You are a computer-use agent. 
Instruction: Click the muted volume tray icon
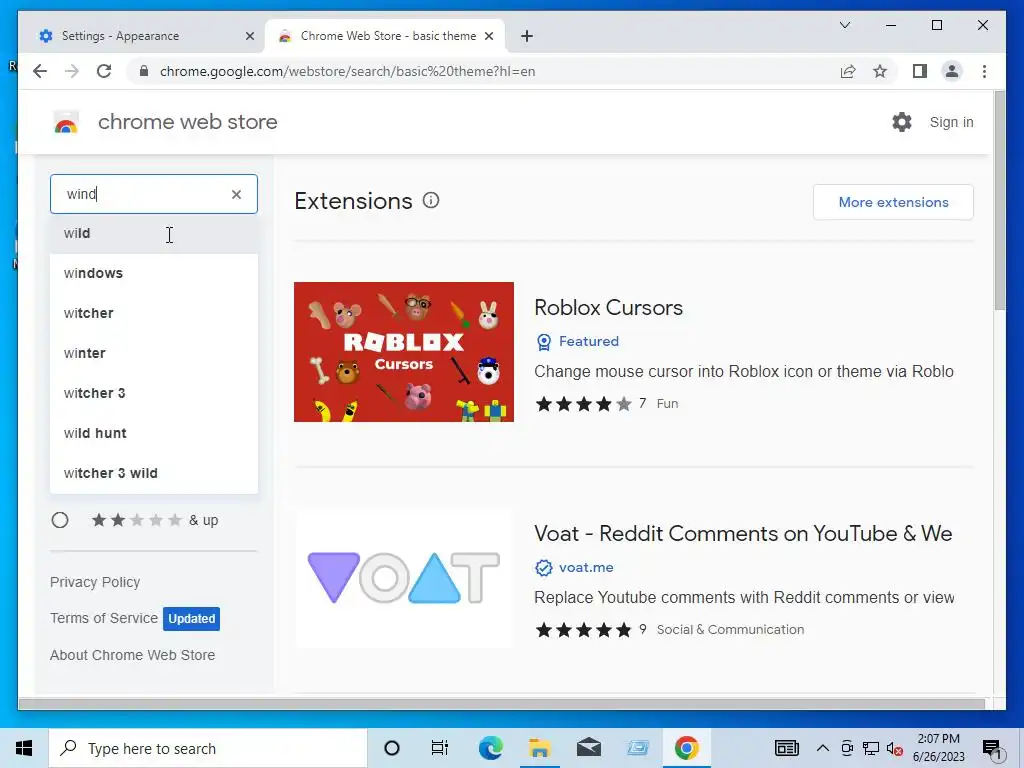pyautogui.click(x=894, y=748)
